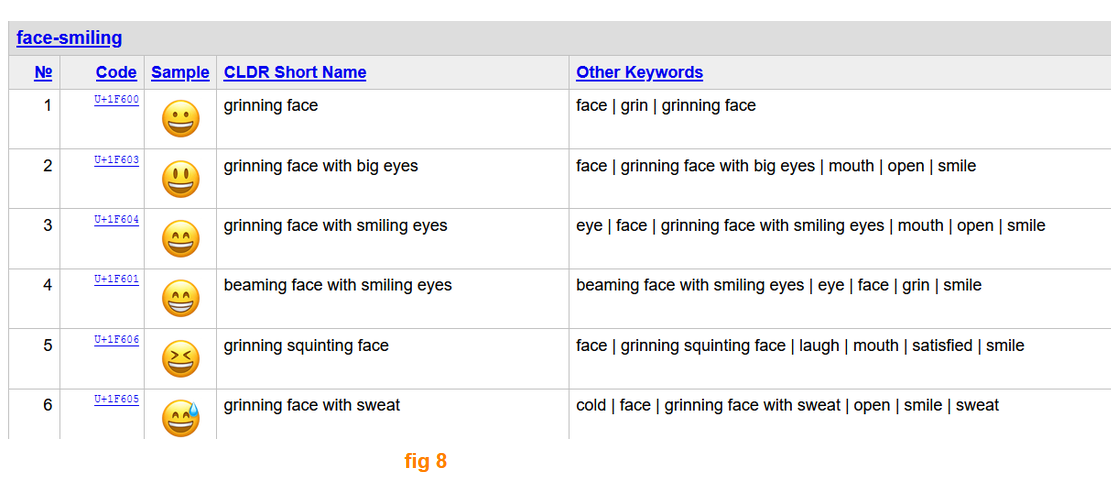This screenshot has width=1111, height=487.
Task: Select the grinning squinting face emoji
Action: [x=181, y=359]
